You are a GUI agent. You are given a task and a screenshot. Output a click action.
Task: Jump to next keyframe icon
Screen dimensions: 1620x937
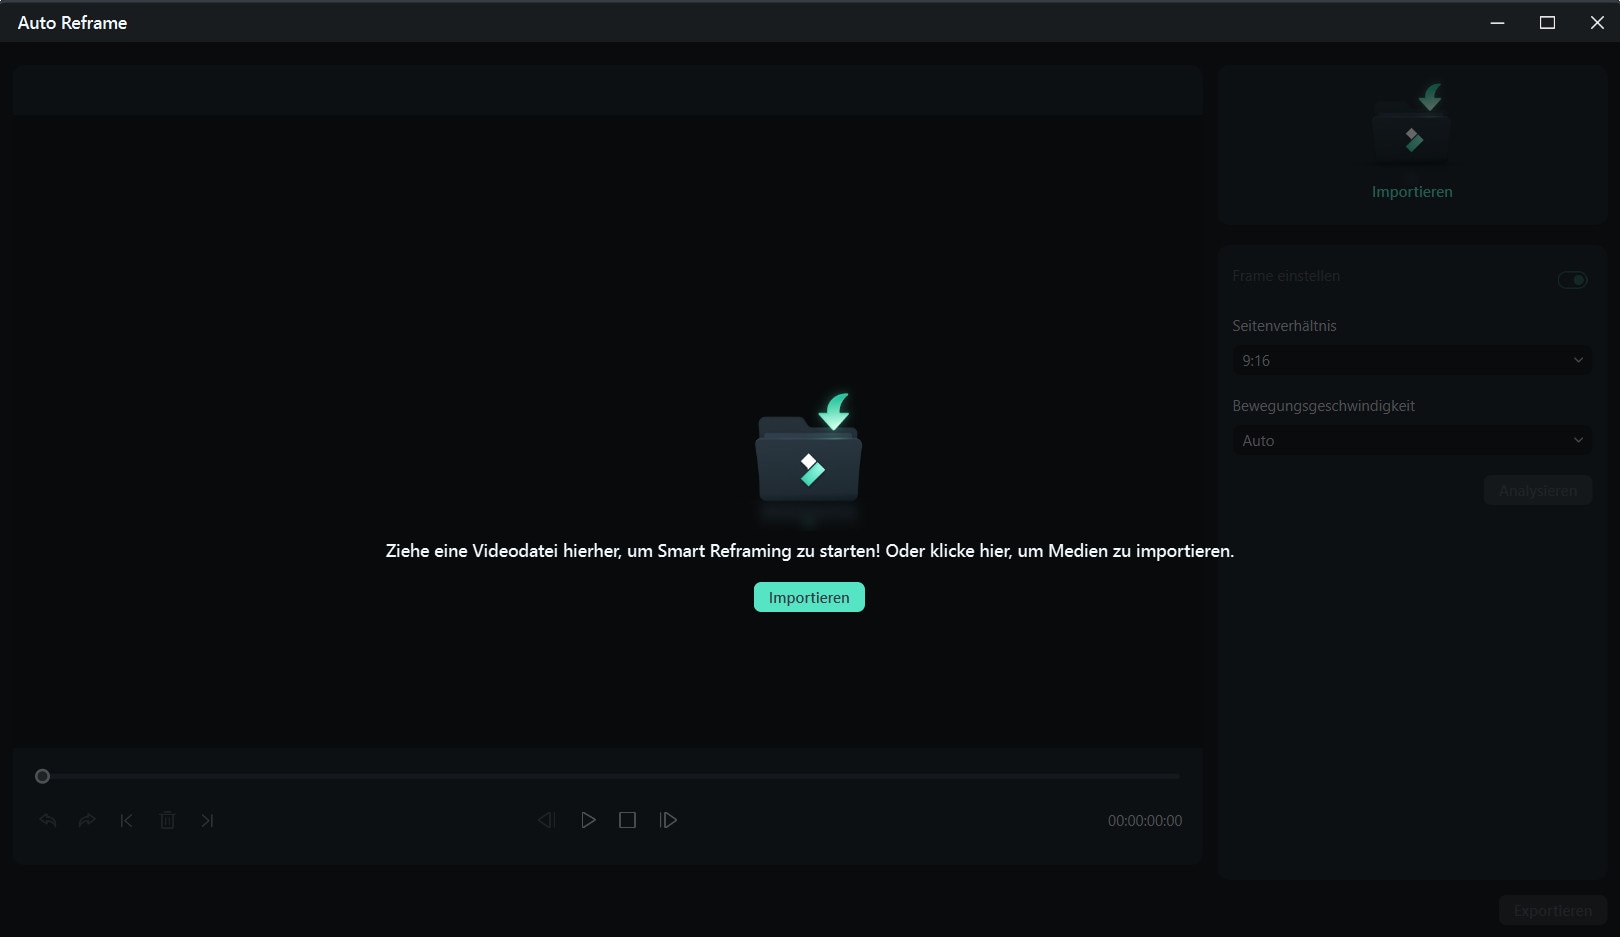tap(207, 820)
